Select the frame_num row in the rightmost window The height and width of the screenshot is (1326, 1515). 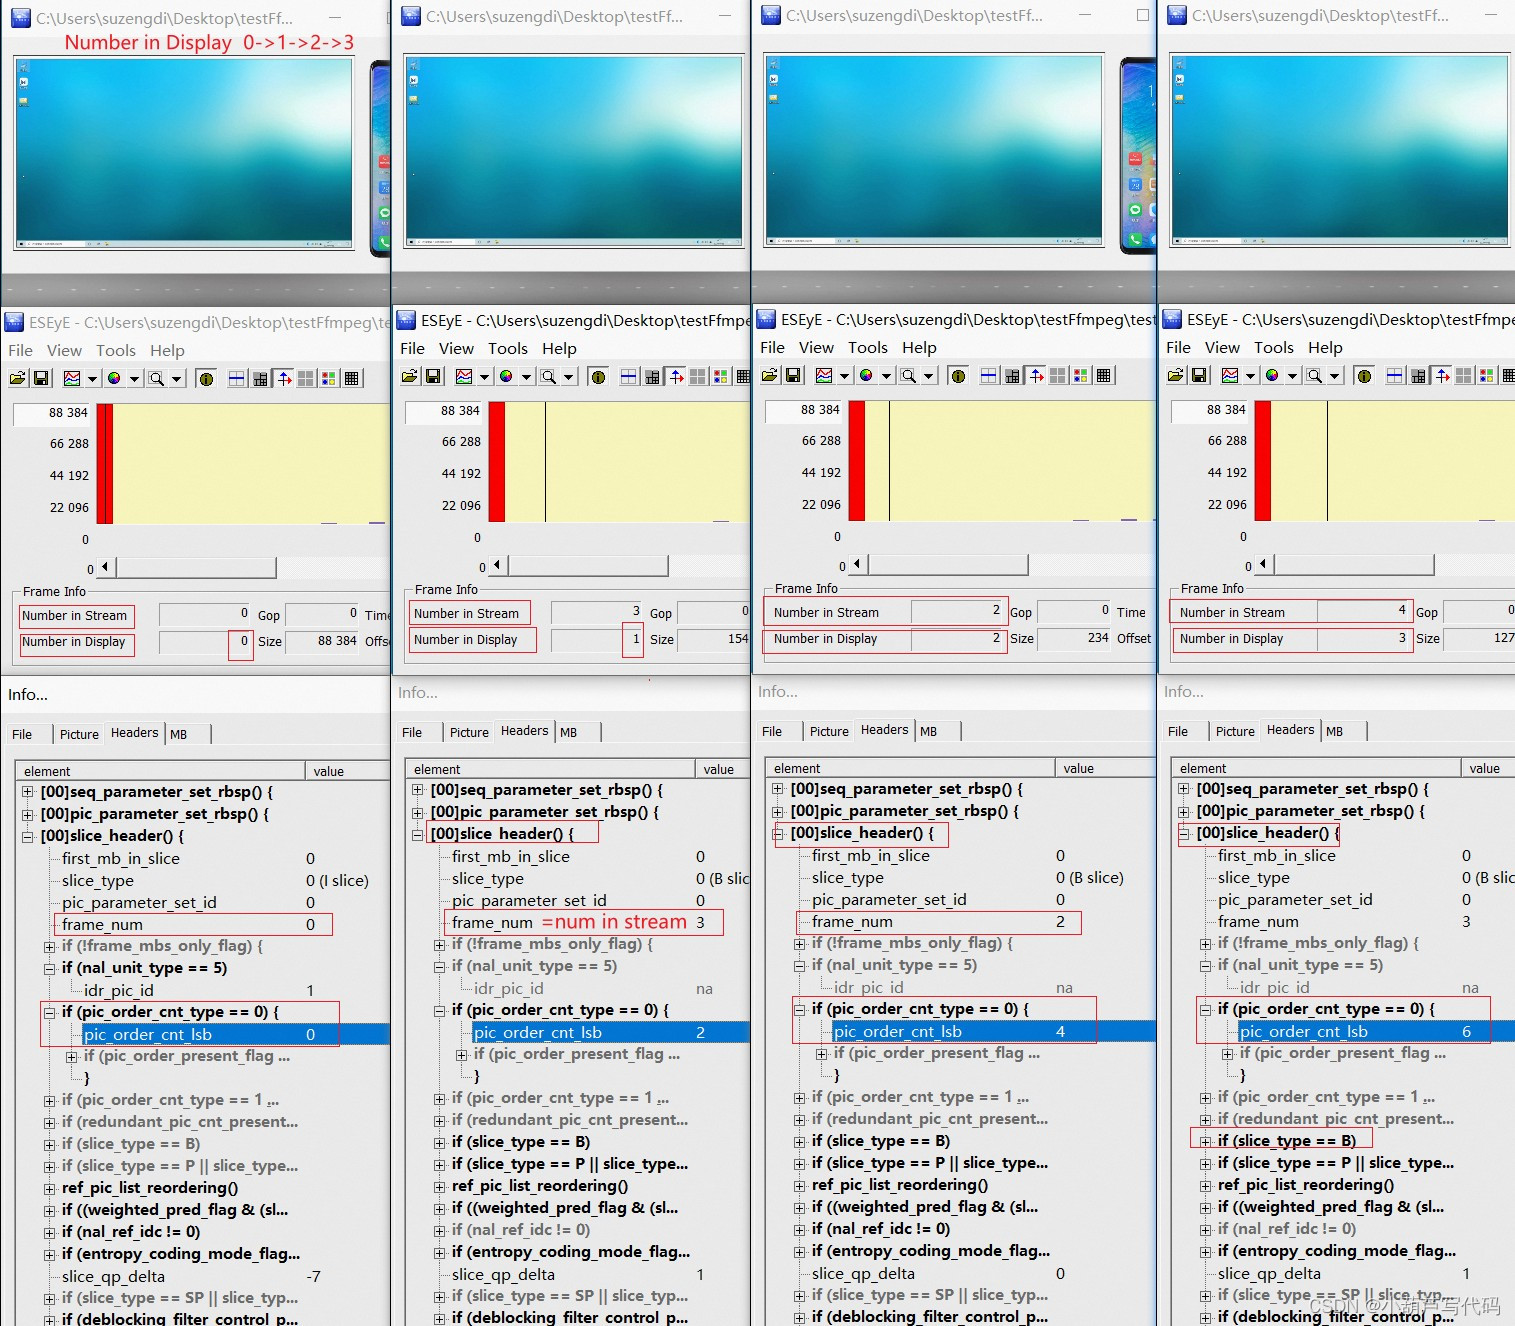click(x=1344, y=921)
